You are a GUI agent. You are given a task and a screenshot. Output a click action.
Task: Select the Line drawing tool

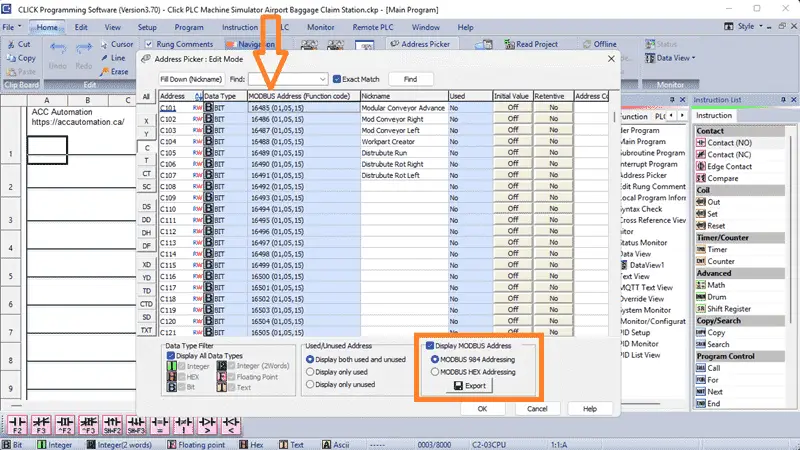(113, 58)
